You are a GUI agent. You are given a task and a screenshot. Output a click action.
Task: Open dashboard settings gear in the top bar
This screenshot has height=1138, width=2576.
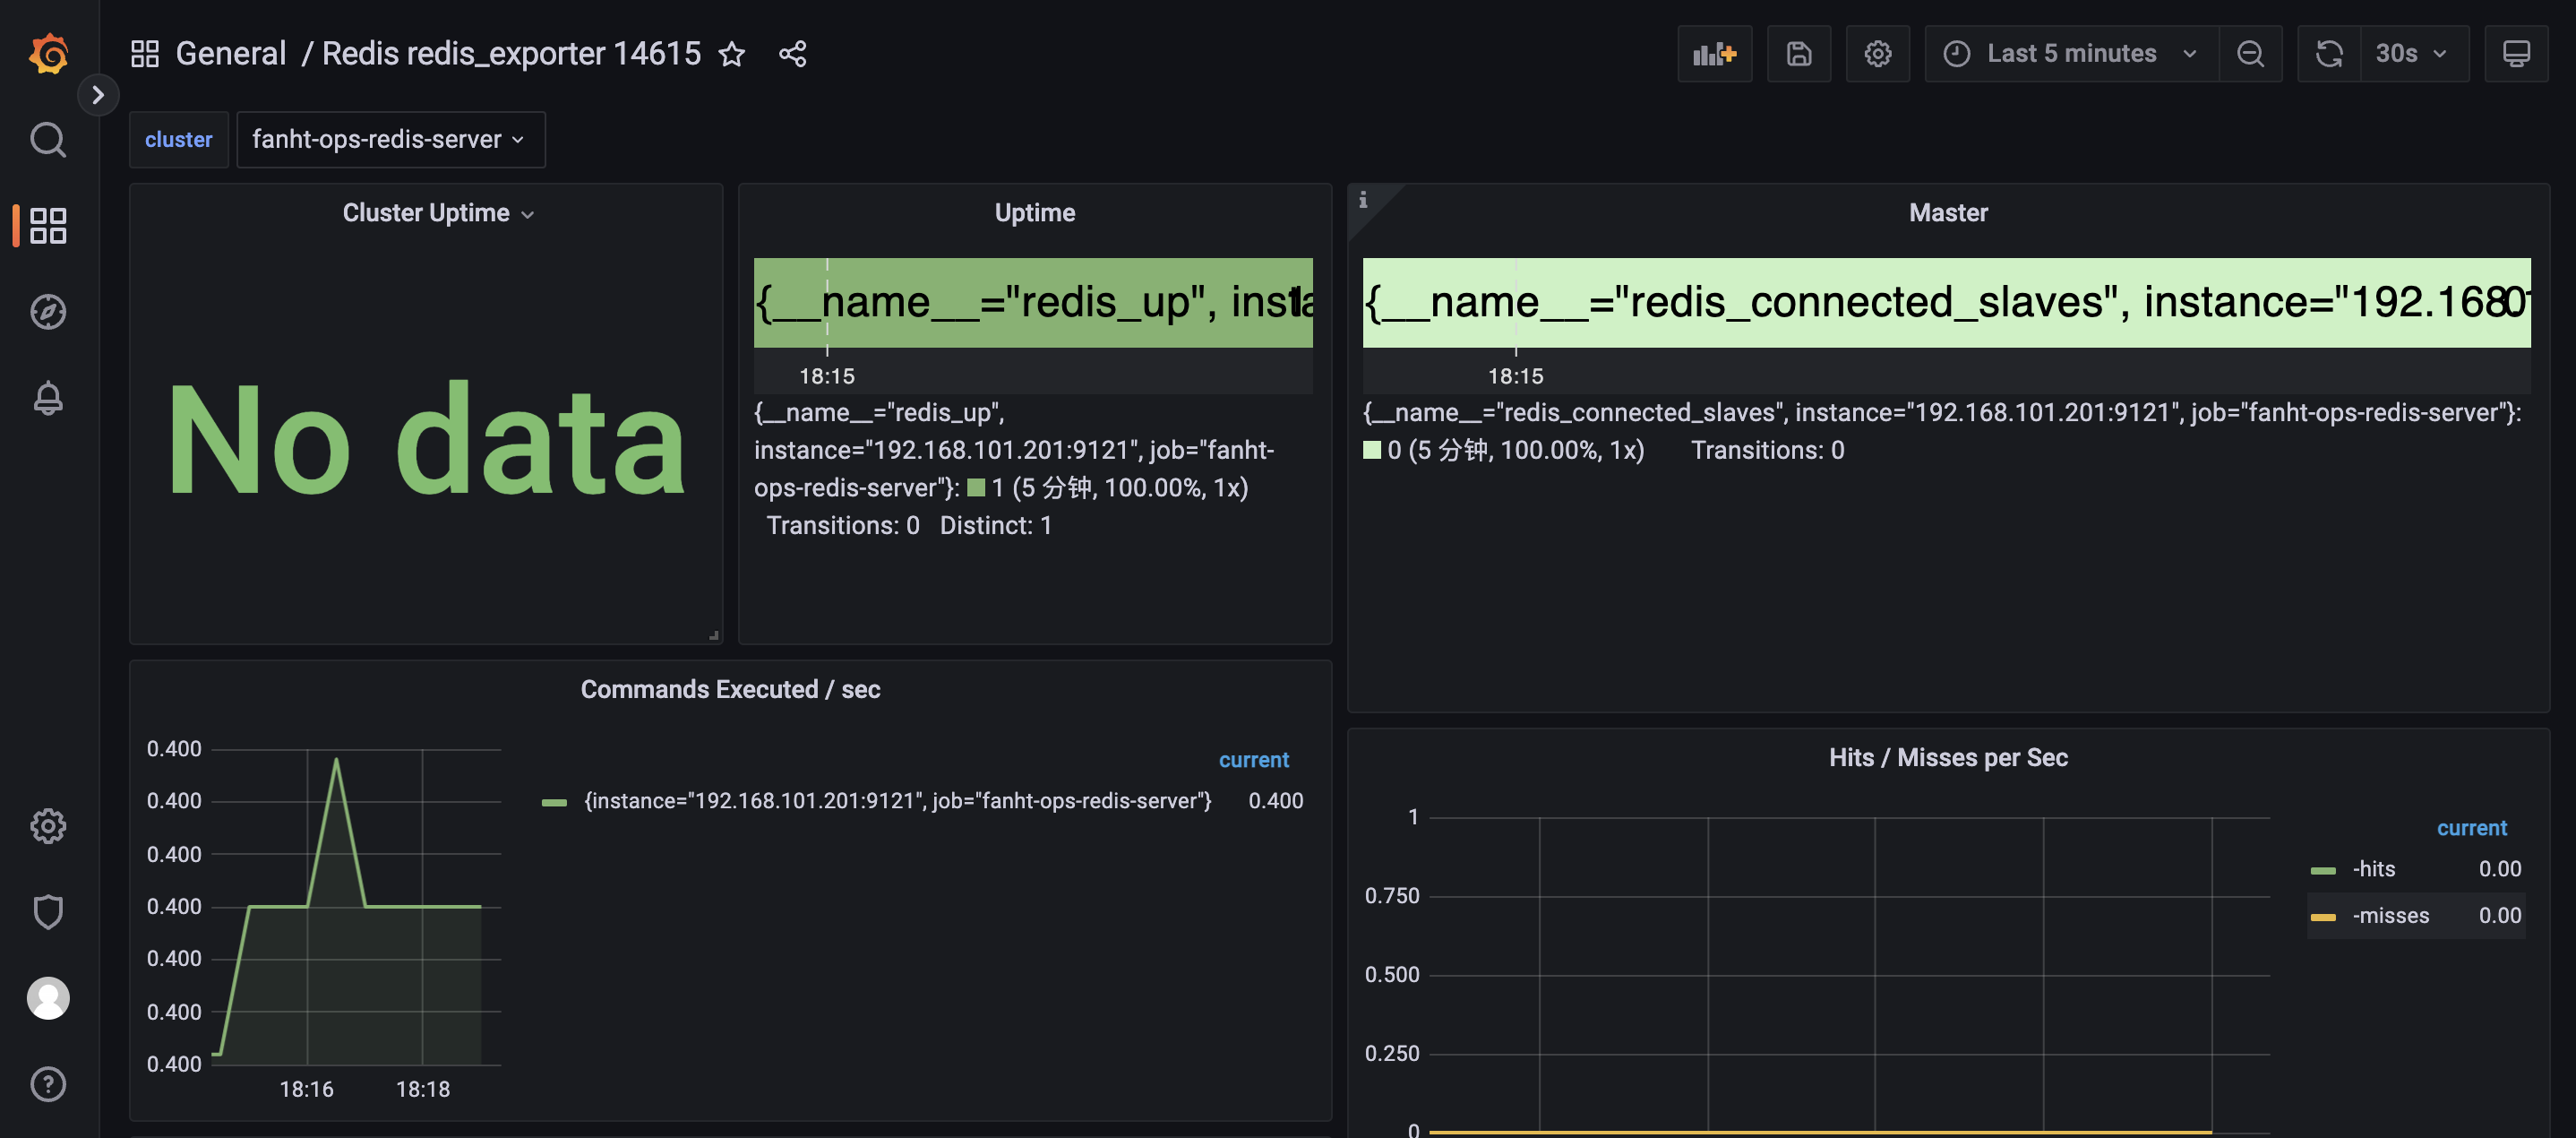tap(1878, 54)
